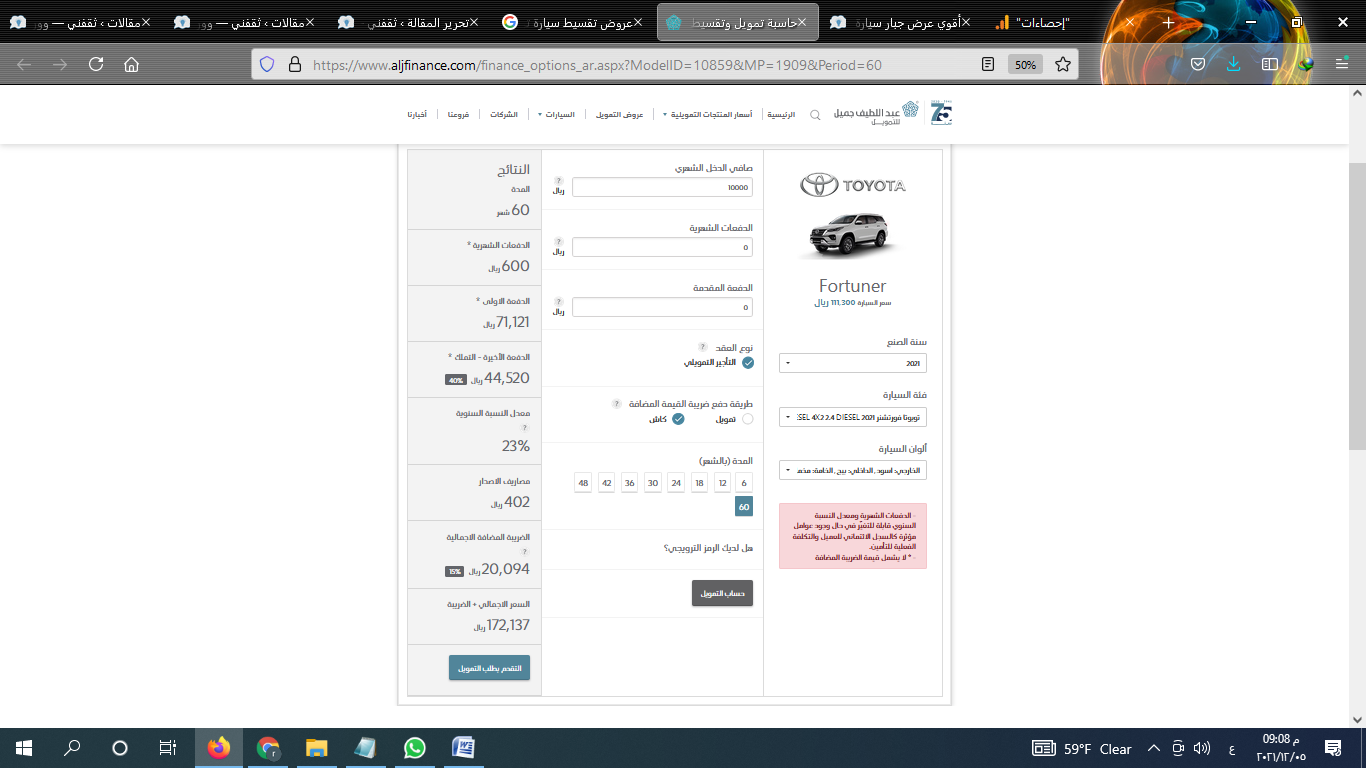
Task: Toggle reader view in address bar
Action: [988, 64]
